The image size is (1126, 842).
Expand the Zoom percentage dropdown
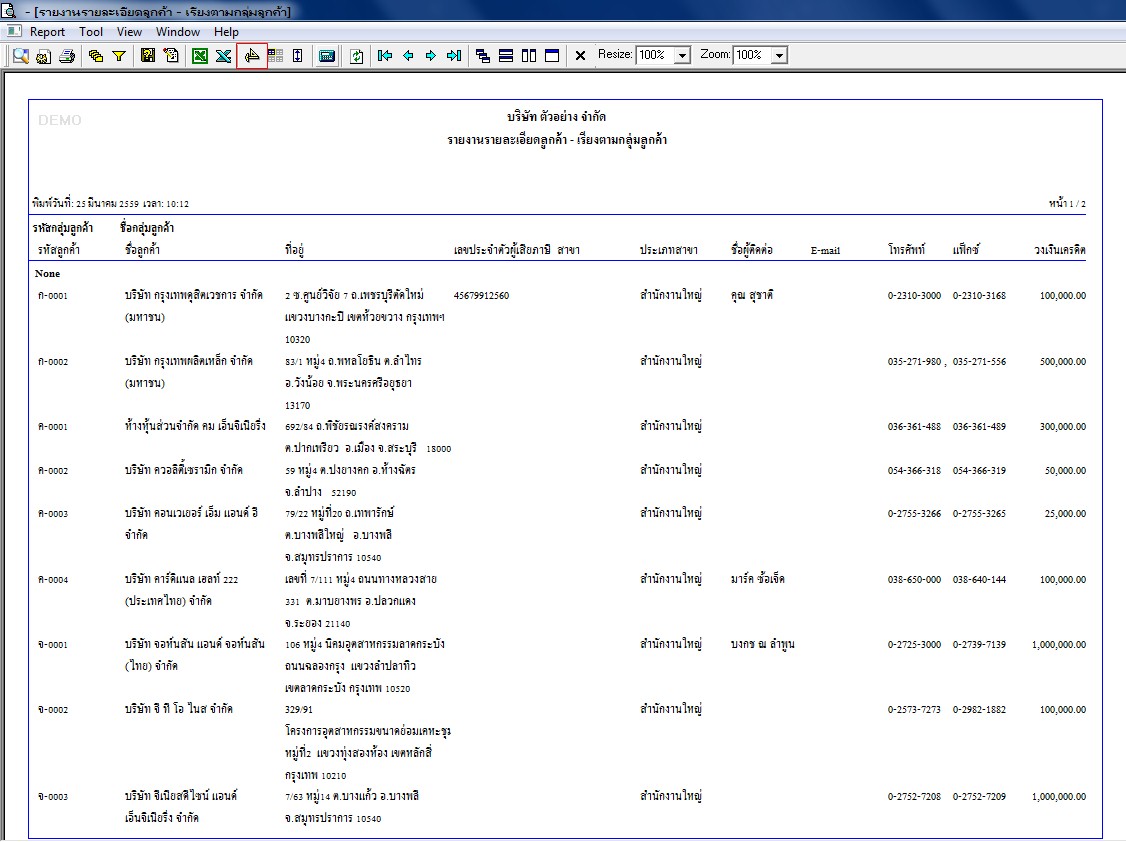point(780,55)
